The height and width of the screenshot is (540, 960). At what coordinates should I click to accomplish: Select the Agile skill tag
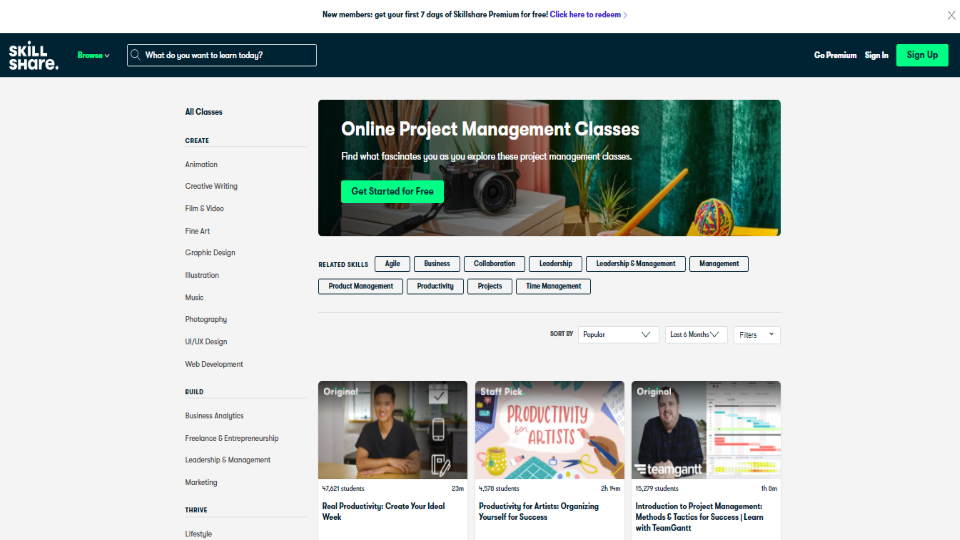coord(392,264)
